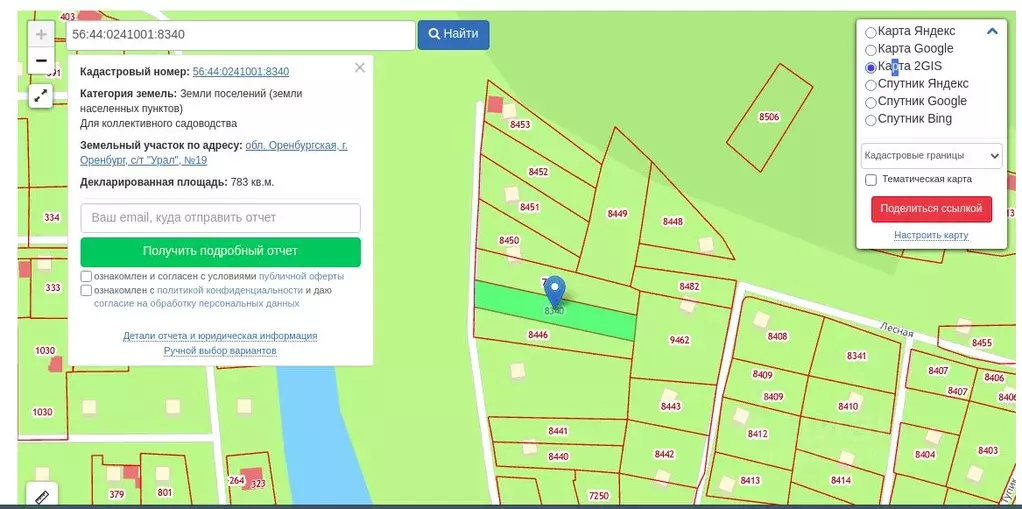Tick the privacy policy consent checkbox

pyautogui.click(x=87, y=291)
